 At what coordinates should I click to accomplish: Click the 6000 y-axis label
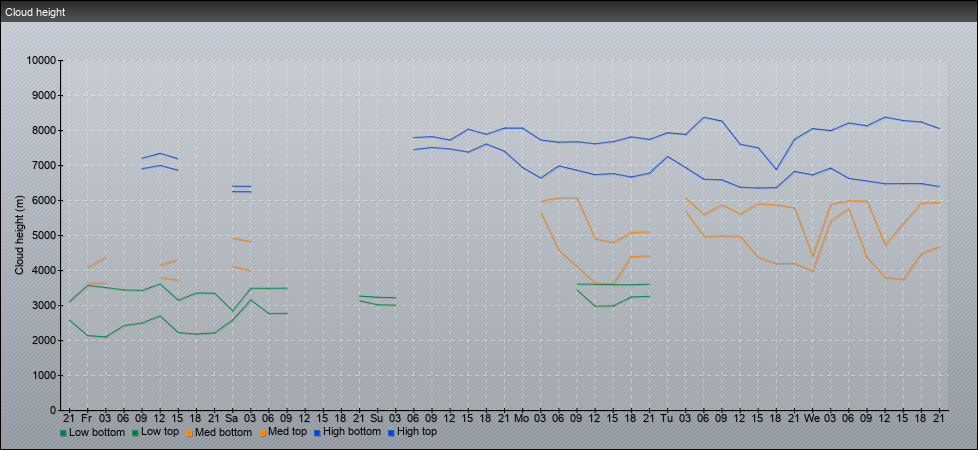coord(44,200)
